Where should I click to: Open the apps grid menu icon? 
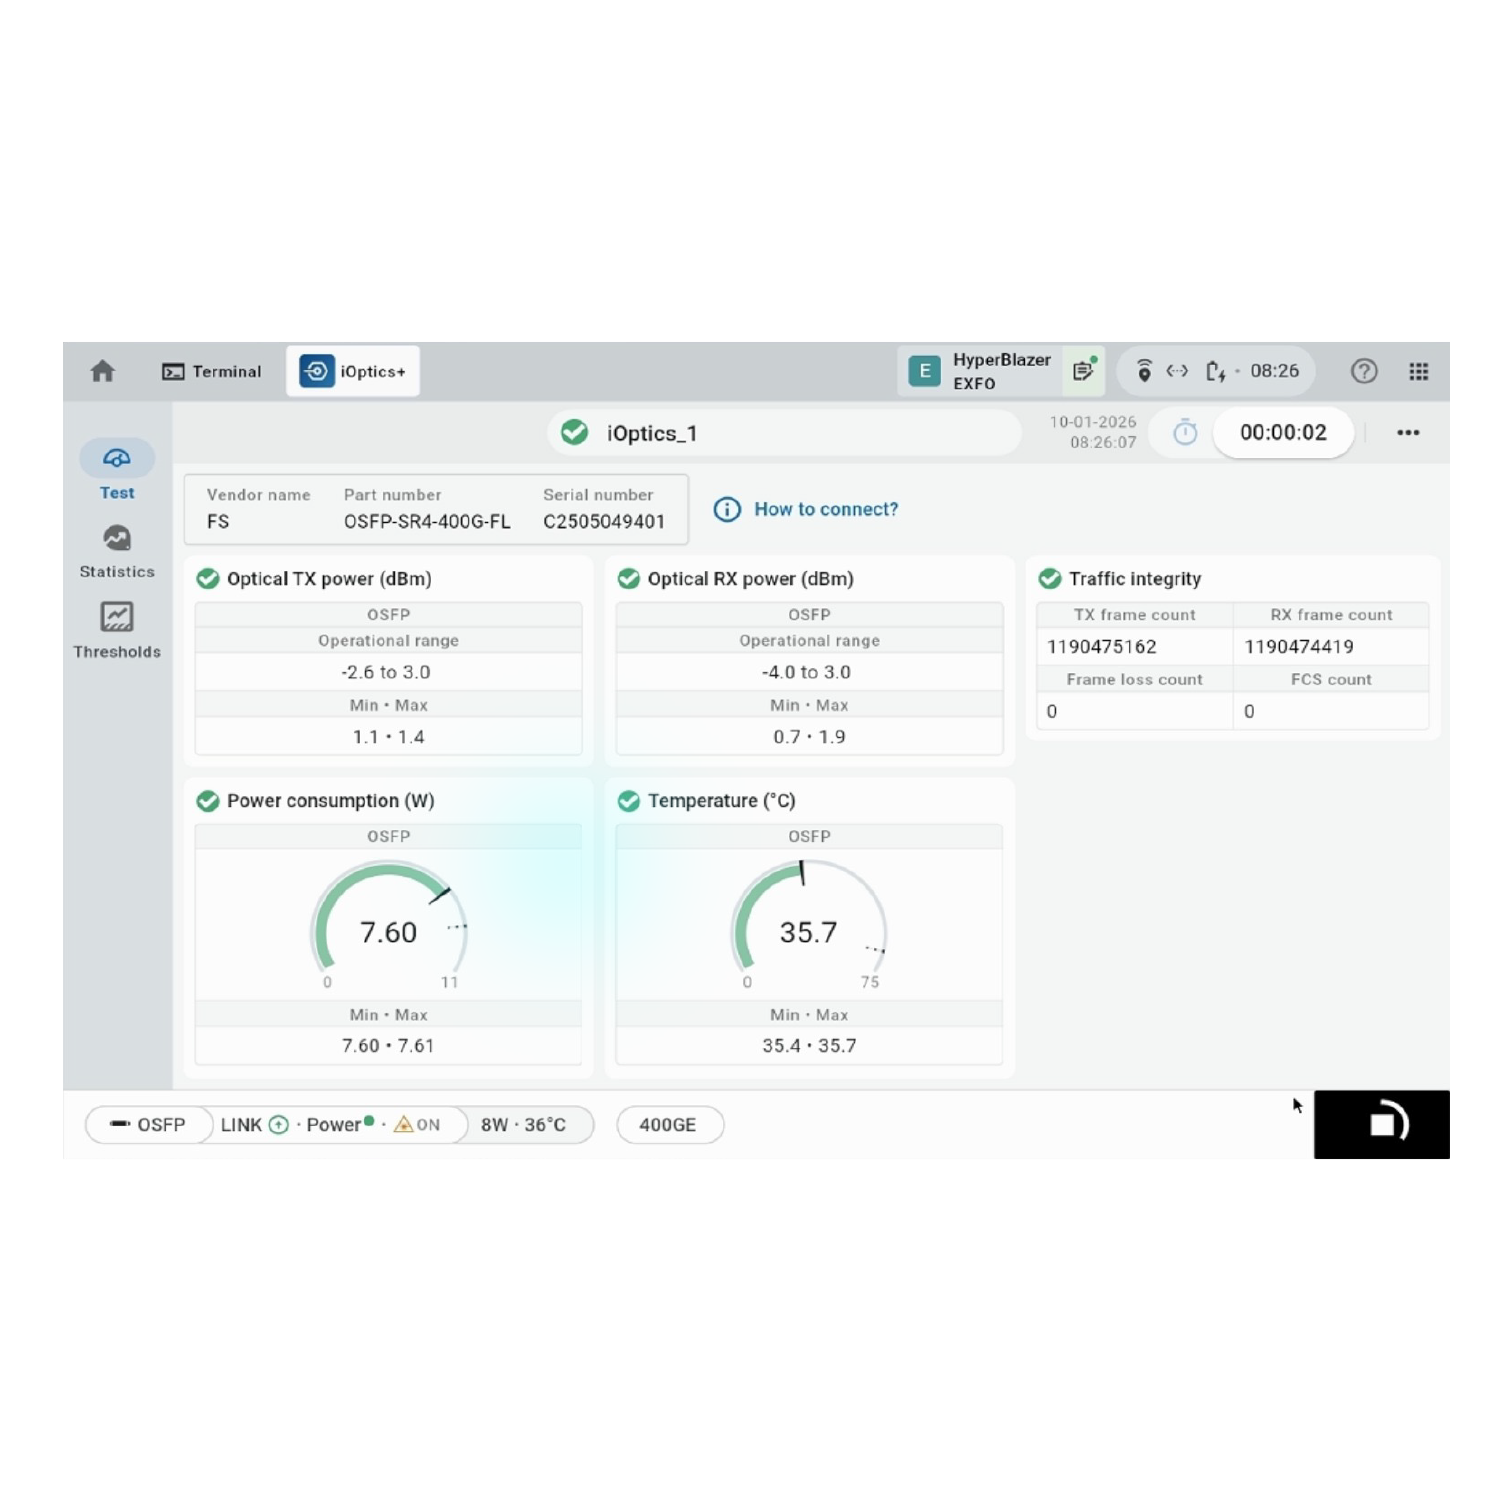[1418, 371]
